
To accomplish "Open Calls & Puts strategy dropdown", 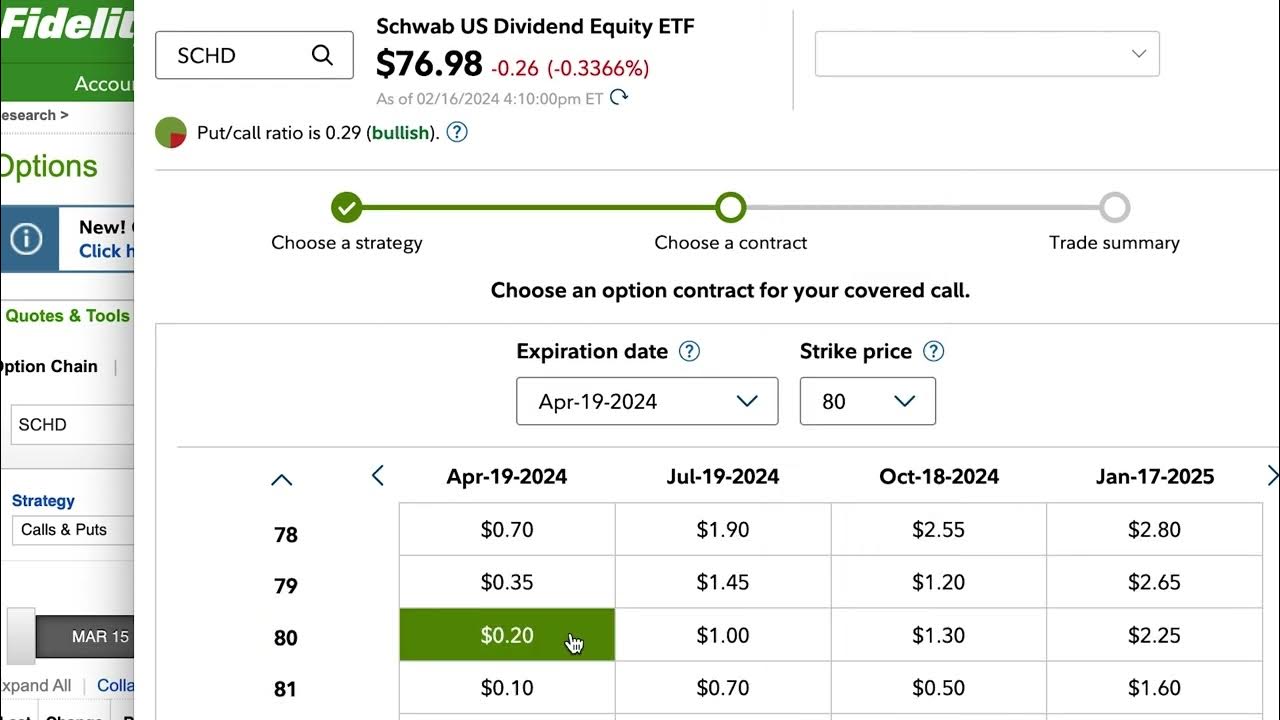I will (72, 530).
